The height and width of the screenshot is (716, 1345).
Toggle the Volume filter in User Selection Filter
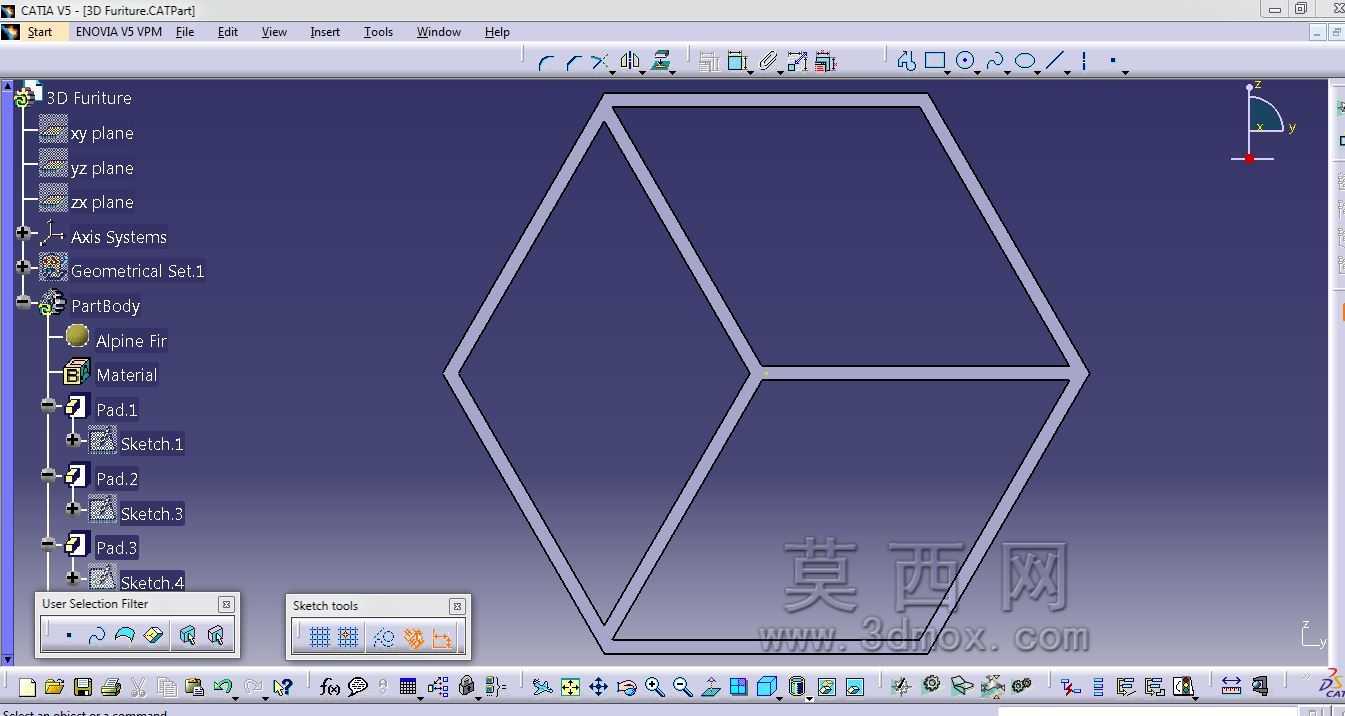(153, 635)
